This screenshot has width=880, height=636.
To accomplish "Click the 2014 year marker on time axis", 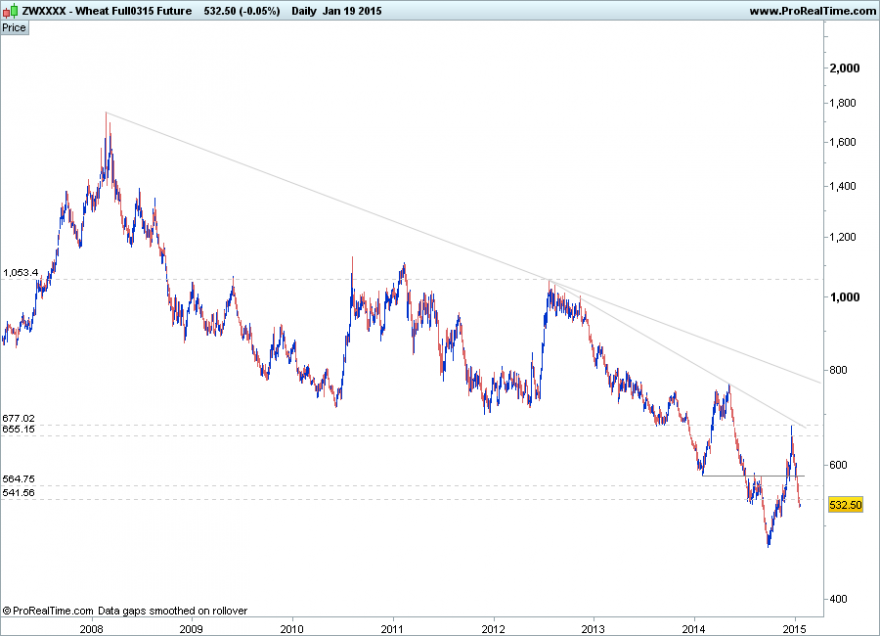I will tap(694, 629).
